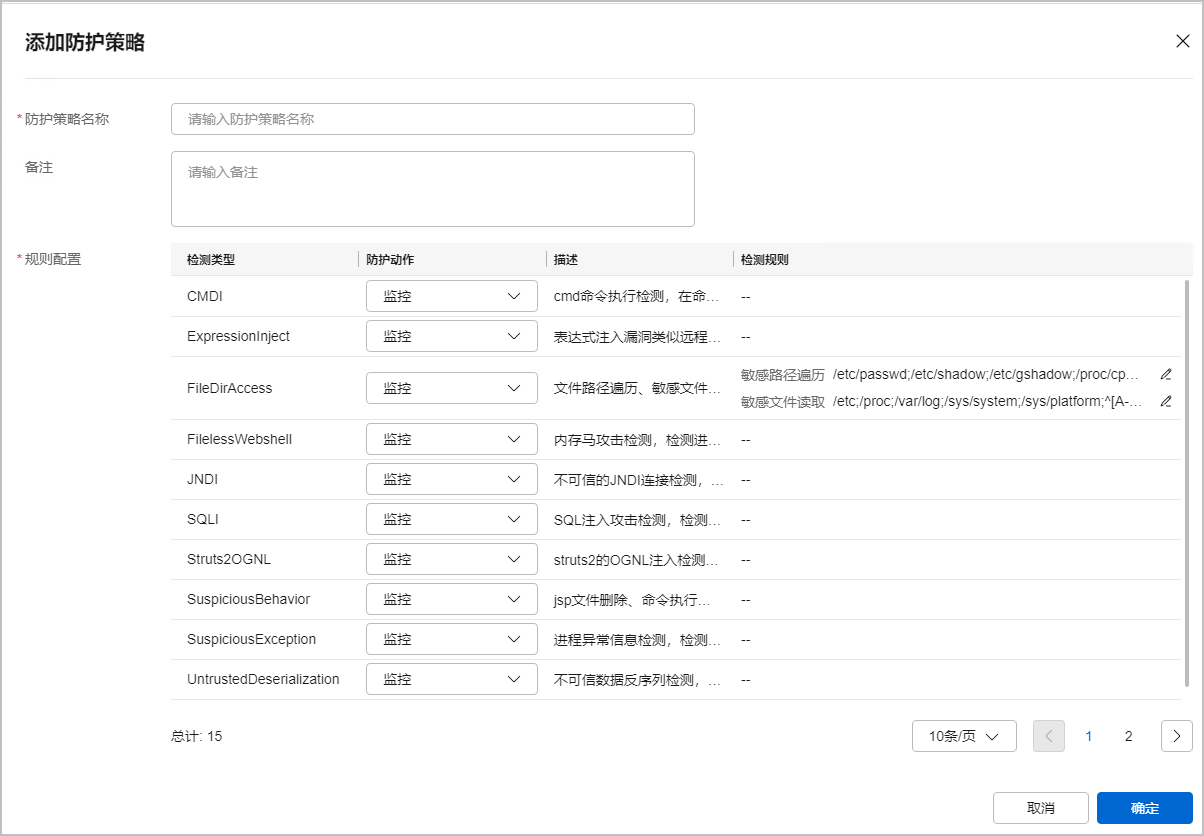Click the 进程异常信息检测 description cell
Image resolution: width=1204 pixels, height=836 pixels.
click(x=636, y=639)
